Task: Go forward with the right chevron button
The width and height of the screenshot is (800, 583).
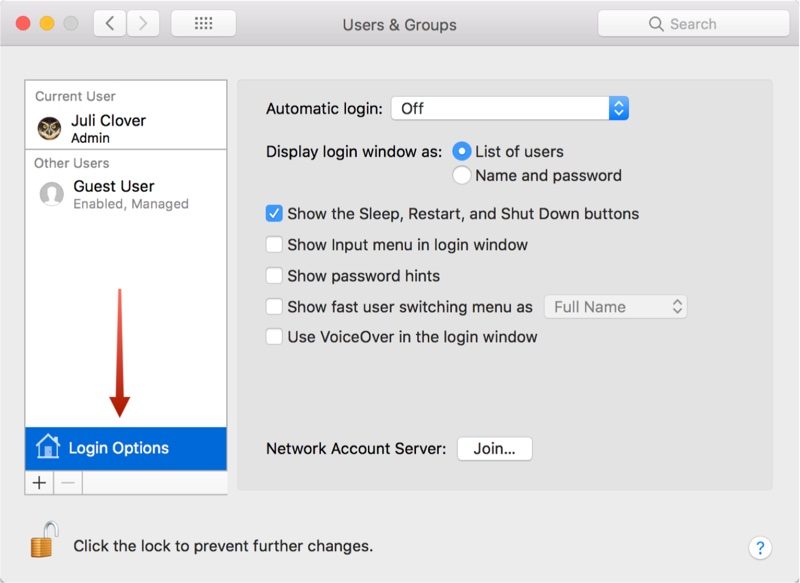Action: 143,23
